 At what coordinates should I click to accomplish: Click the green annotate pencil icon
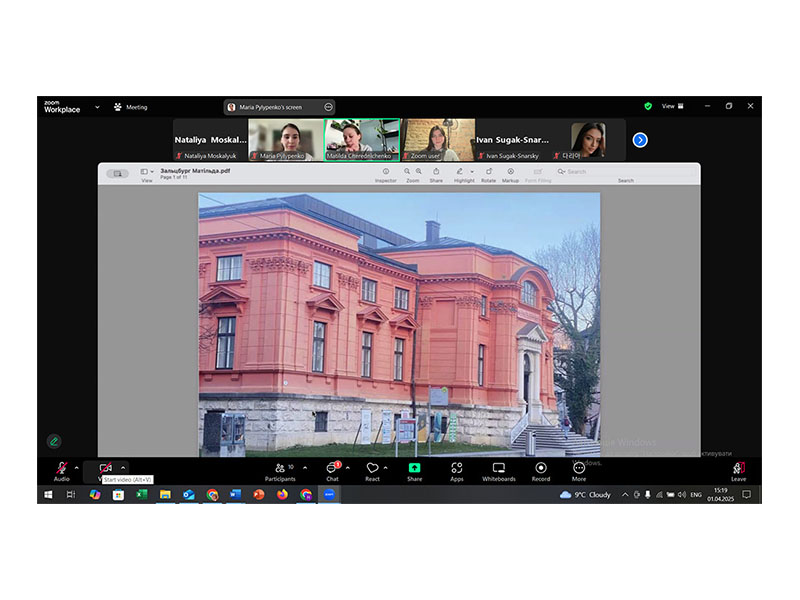pyautogui.click(x=54, y=441)
